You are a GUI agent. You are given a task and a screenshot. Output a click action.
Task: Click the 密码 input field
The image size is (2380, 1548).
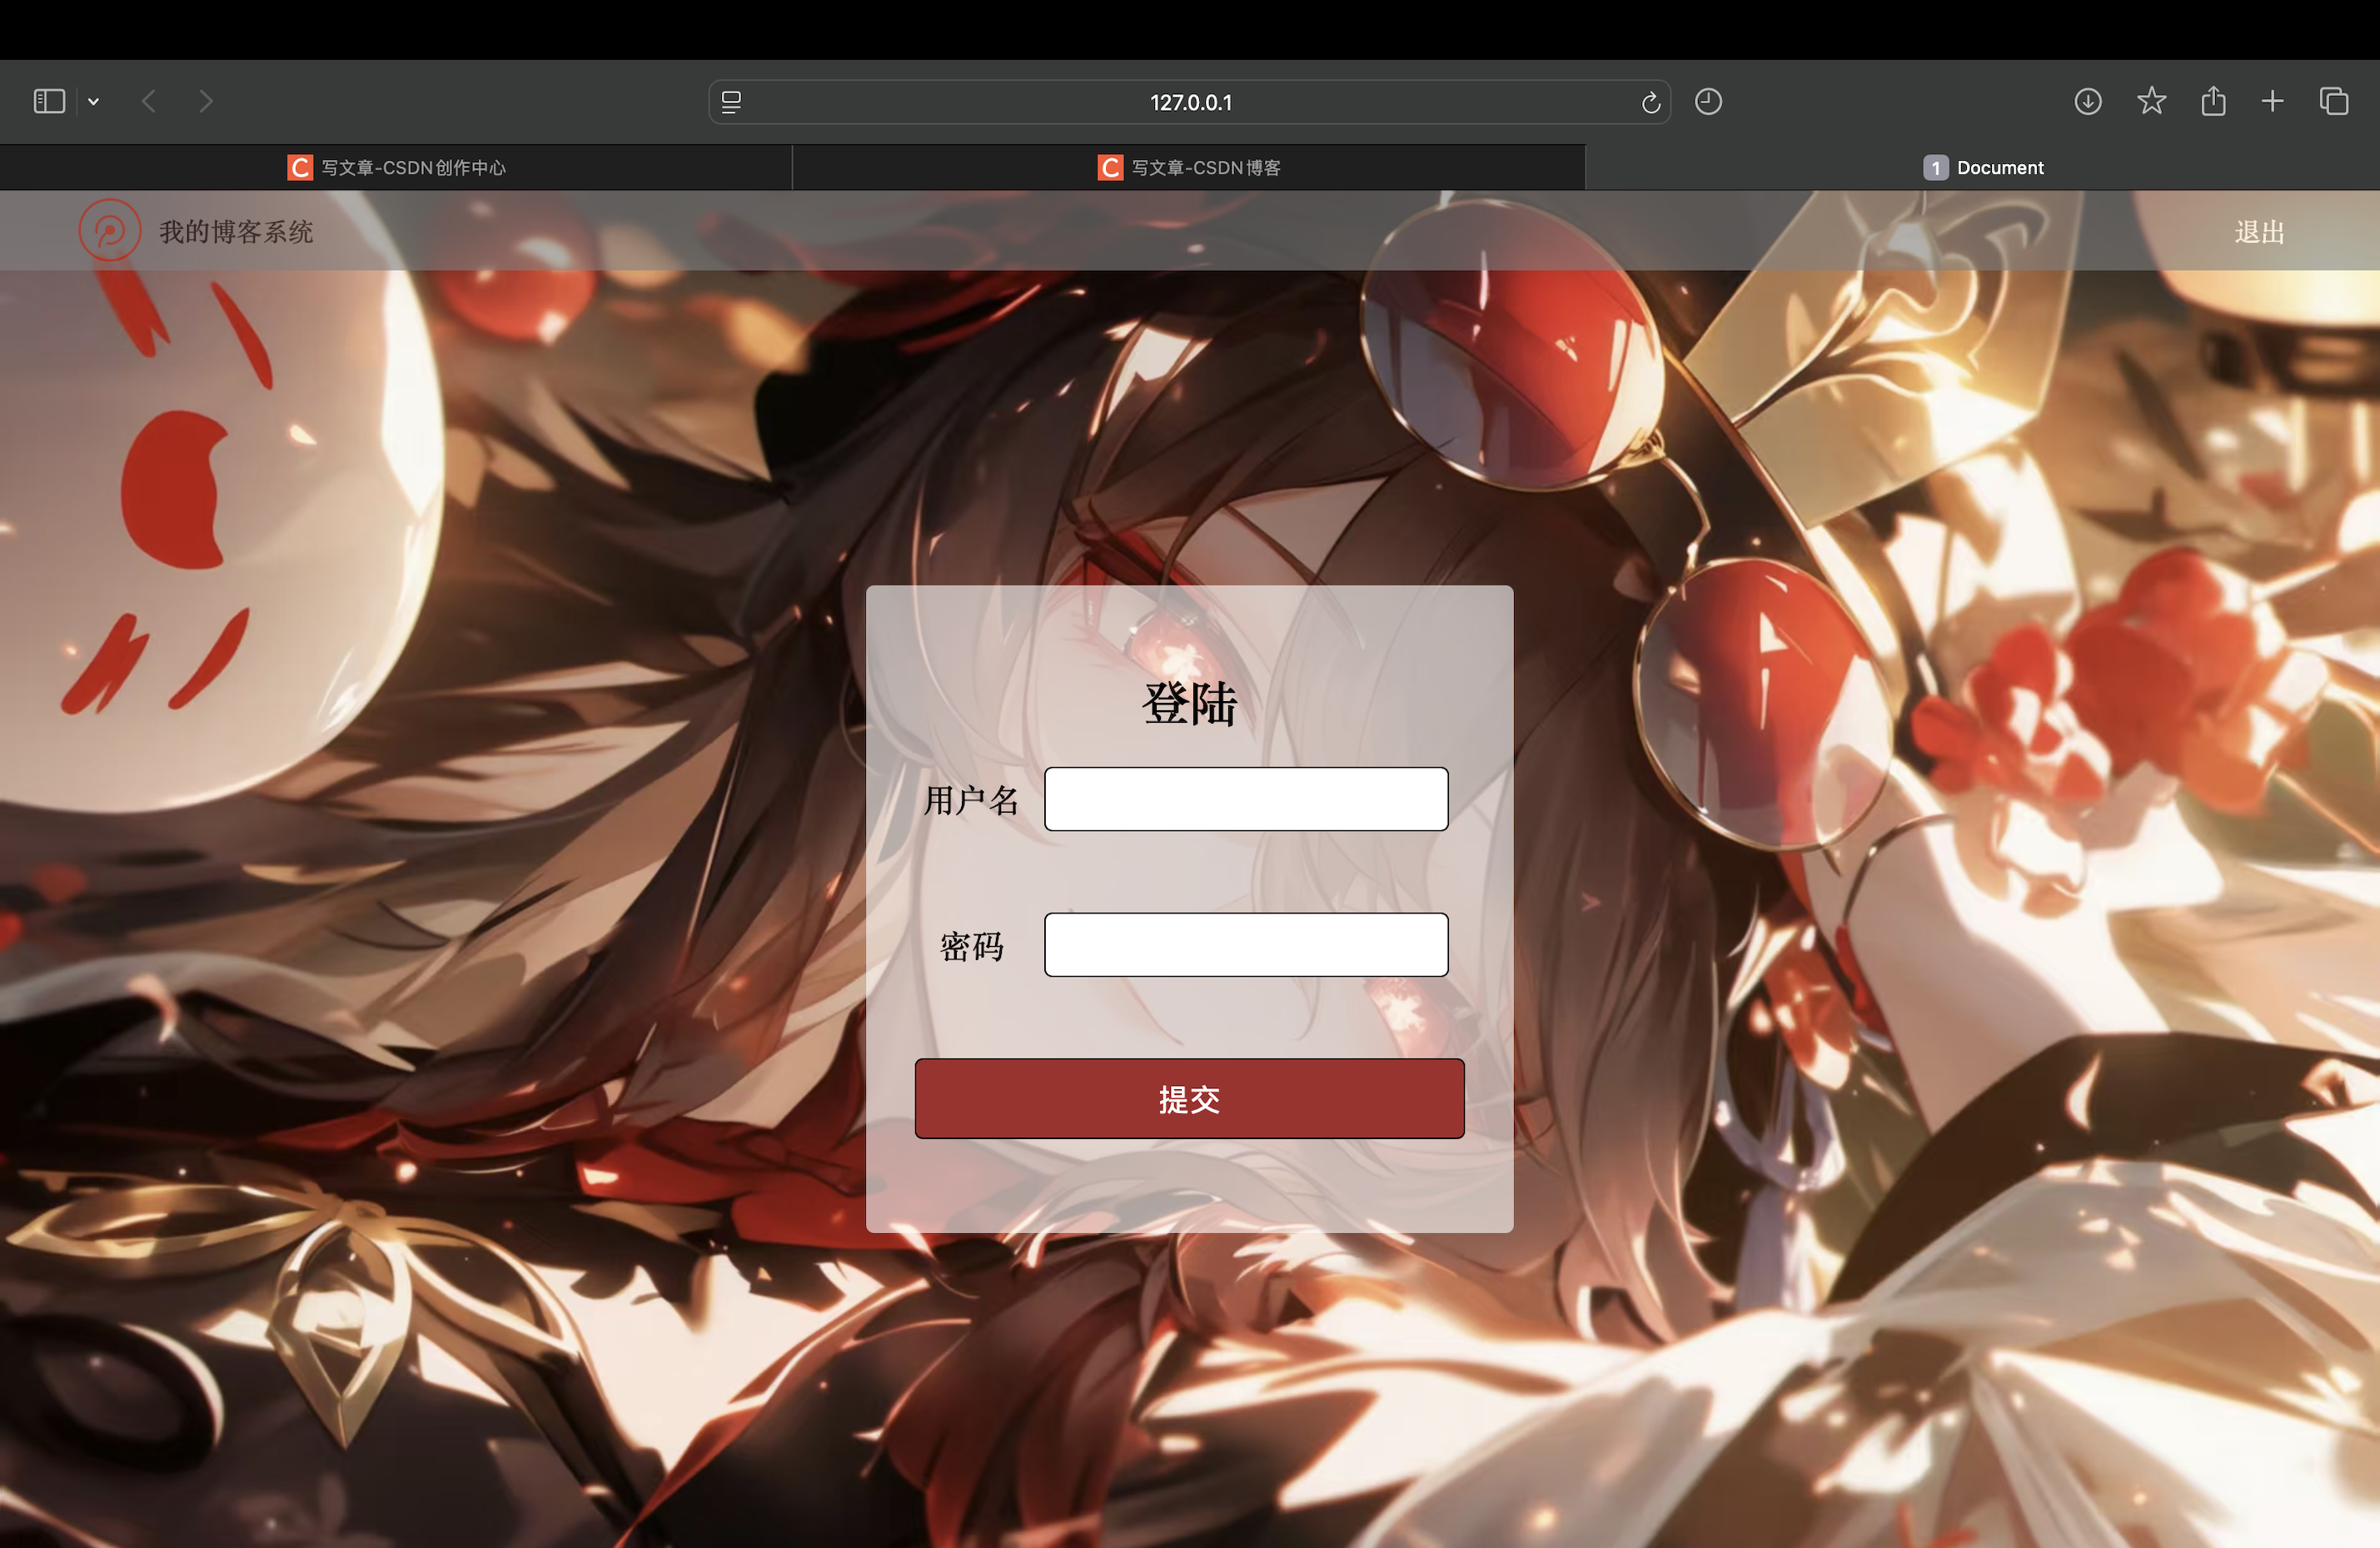pyautogui.click(x=1246, y=944)
